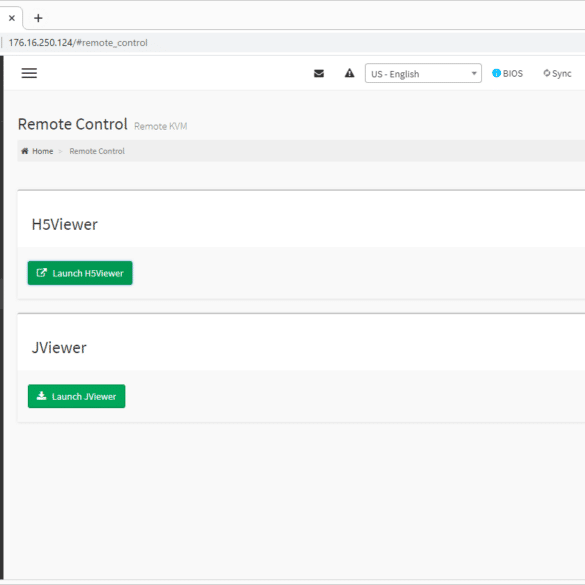Click the Remote KVM subtitle text
585x585 pixels.
(160, 126)
